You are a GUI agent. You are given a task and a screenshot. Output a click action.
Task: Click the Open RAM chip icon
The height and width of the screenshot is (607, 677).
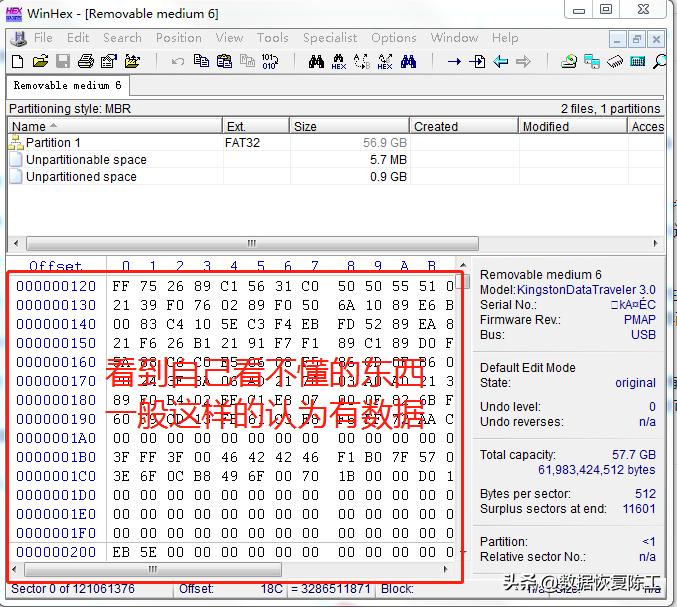click(x=615, y=62)
